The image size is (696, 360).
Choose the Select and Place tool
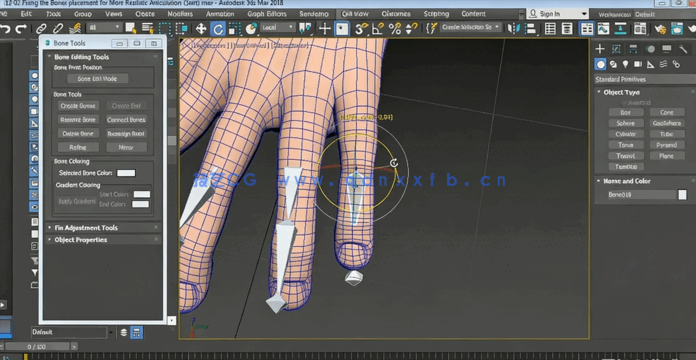(251, 29)
